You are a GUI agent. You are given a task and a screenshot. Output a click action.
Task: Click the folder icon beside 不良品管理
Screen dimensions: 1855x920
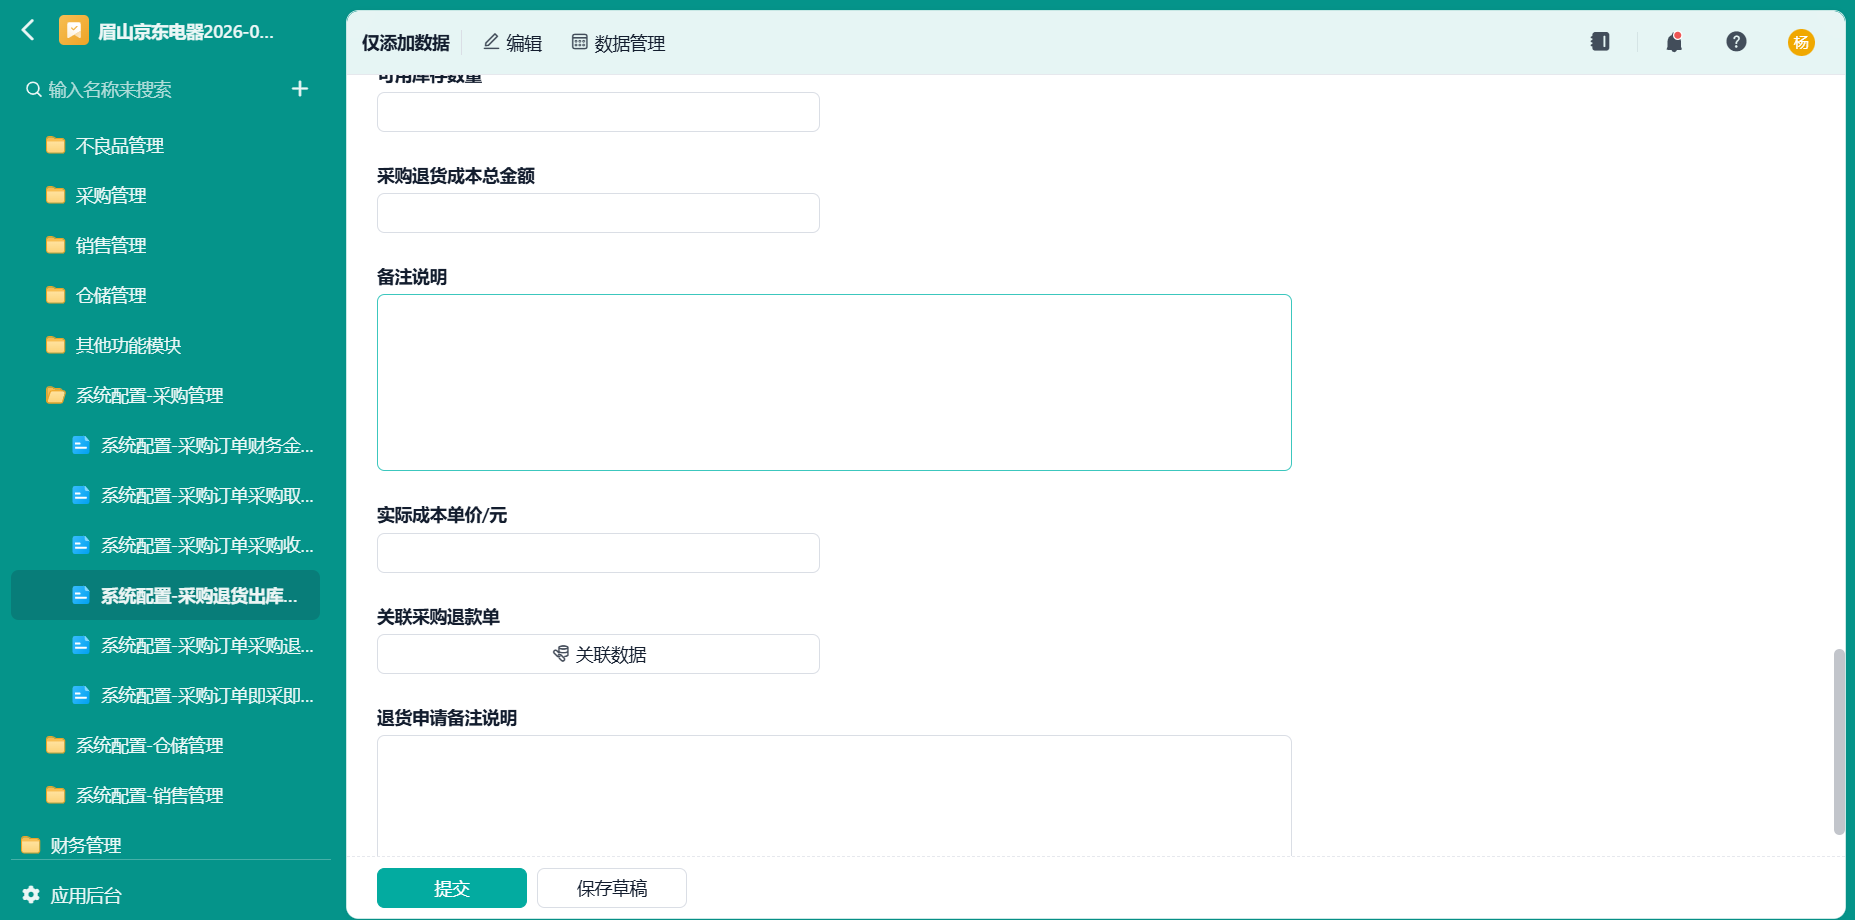tap(56, 146)
